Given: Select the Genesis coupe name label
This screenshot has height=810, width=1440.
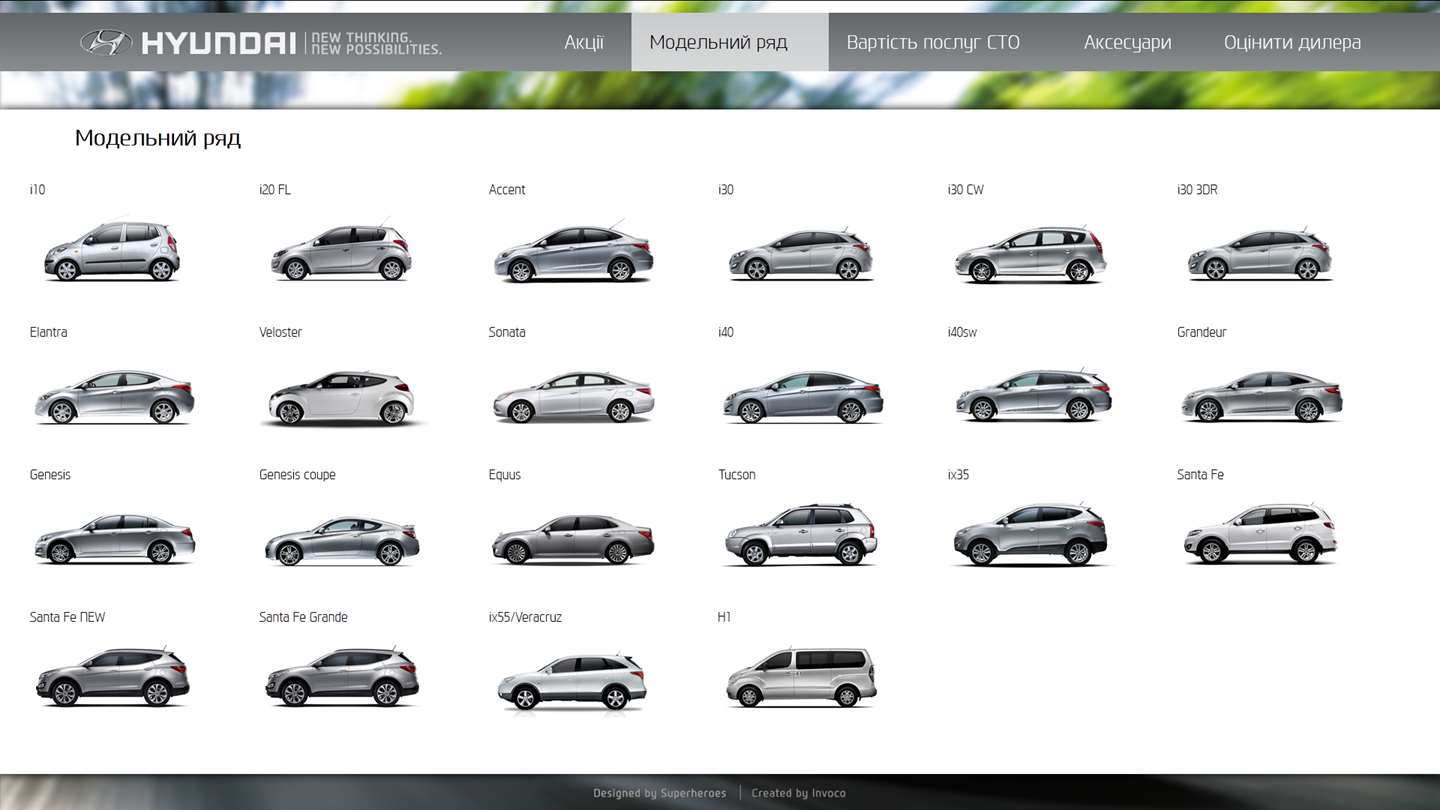Looking at the screenshot, I should pos(297,475).
